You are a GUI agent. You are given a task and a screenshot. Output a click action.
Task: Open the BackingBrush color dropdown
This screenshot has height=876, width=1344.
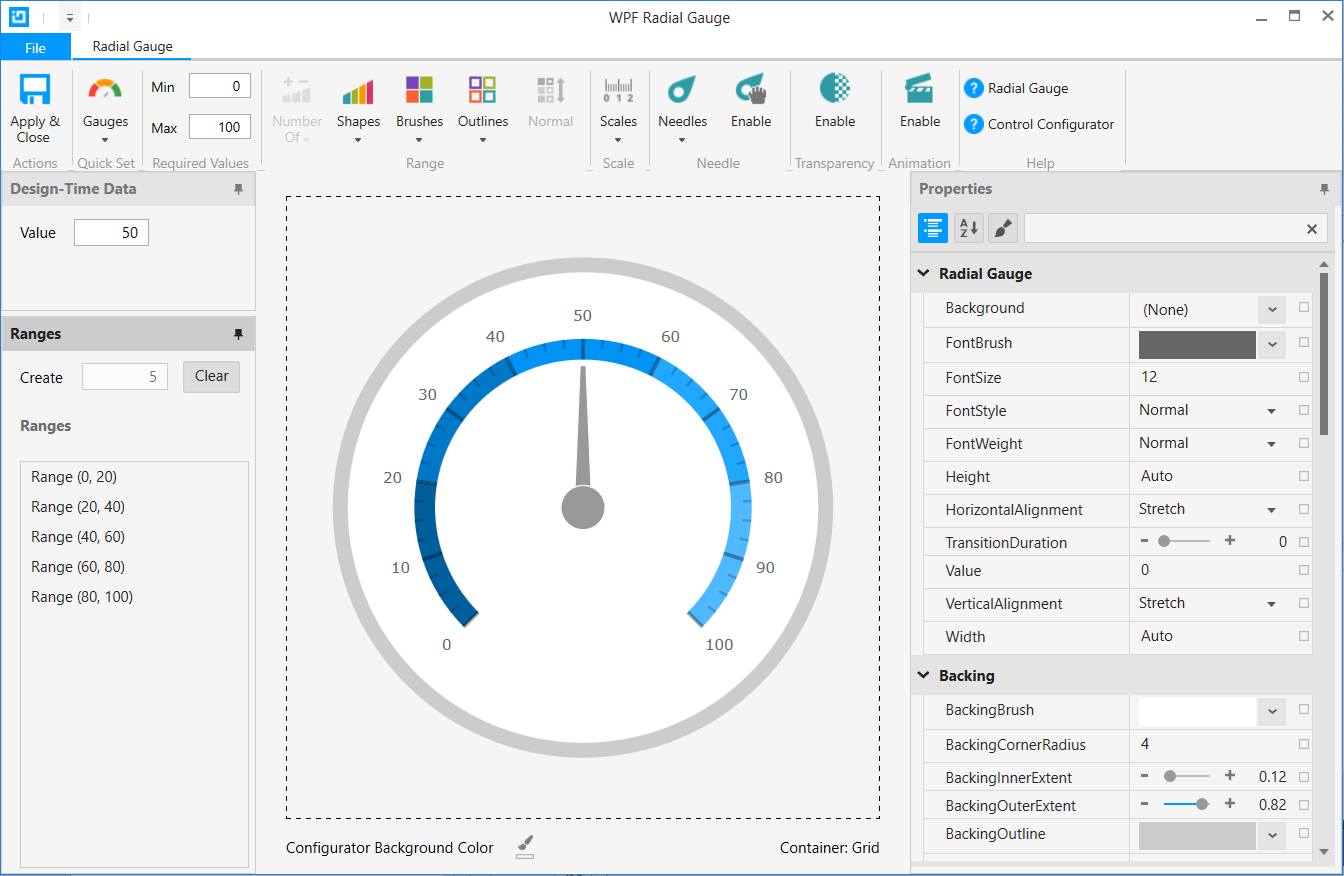click(x=1272, y=711)
